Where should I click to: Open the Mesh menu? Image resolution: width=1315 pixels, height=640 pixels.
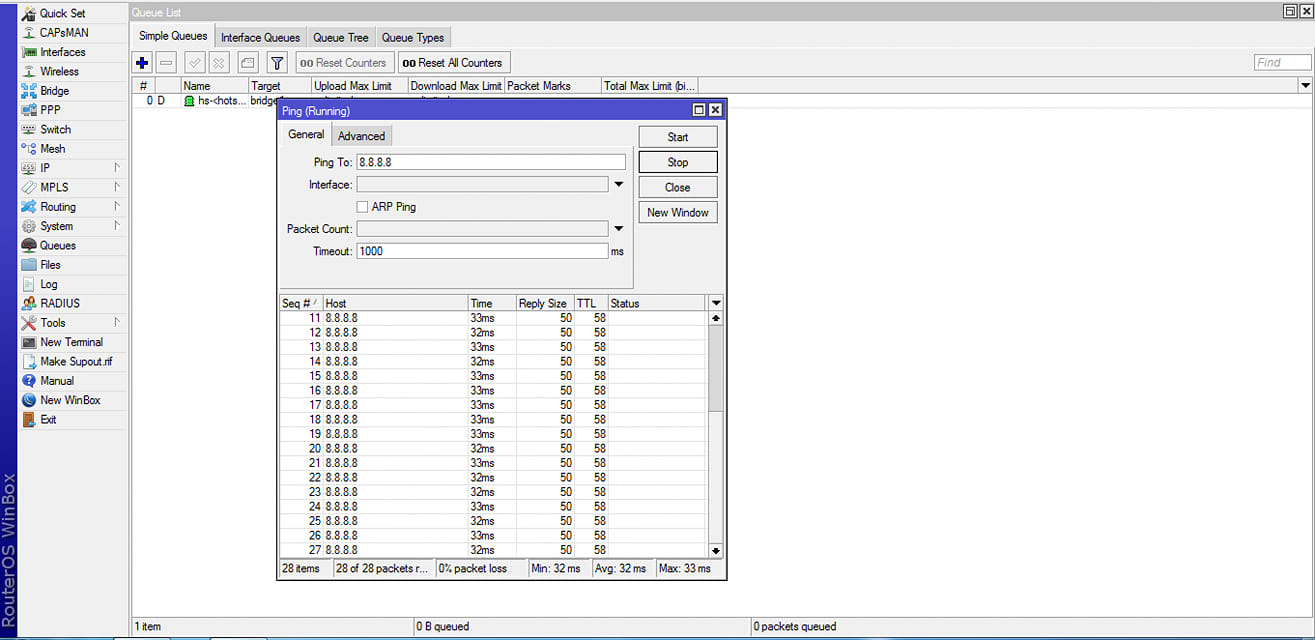52,149
